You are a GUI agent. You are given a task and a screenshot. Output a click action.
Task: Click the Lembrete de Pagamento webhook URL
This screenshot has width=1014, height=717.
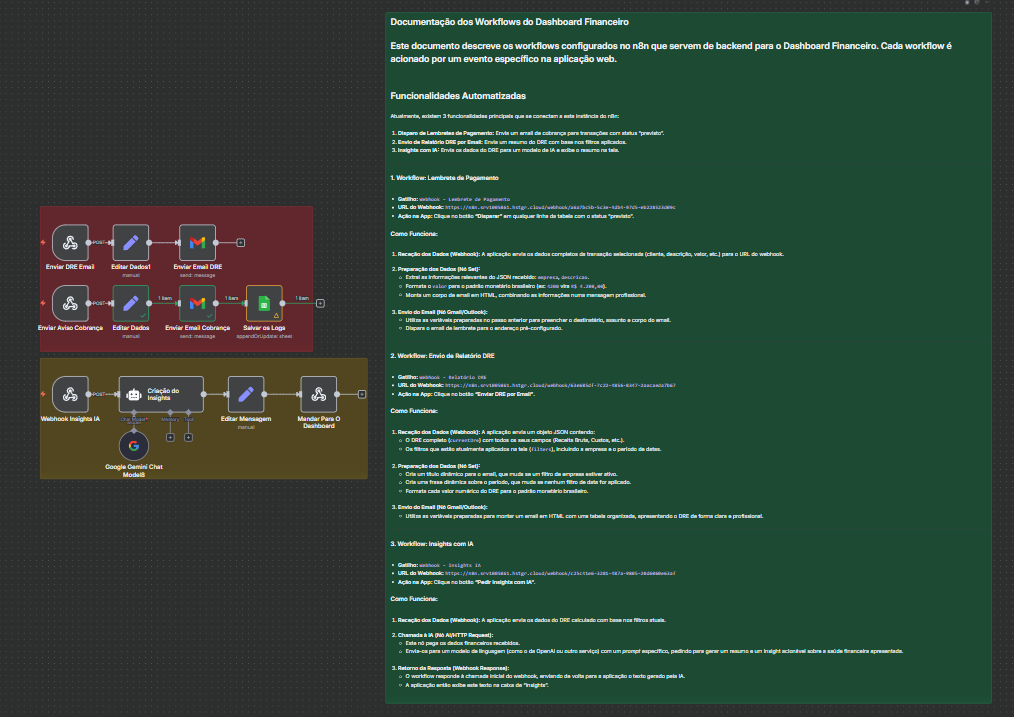pos(558,207)
